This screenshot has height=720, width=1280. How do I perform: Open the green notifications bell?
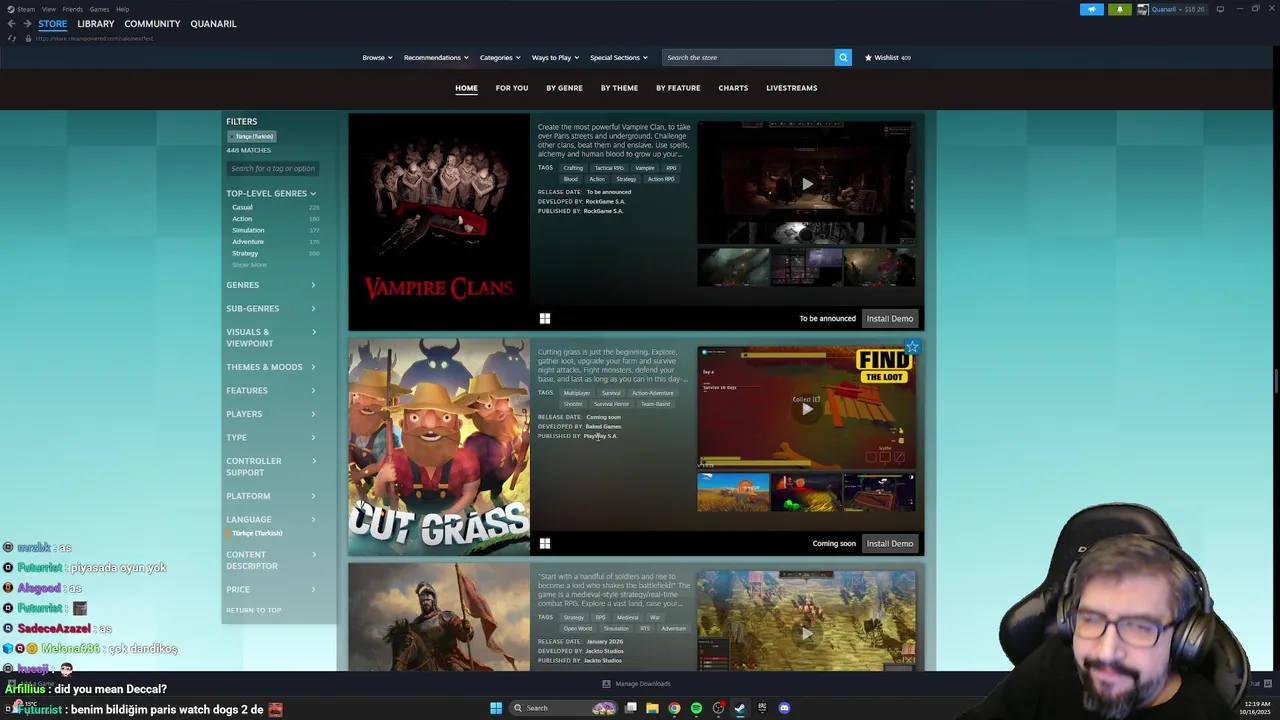click(1119, 9)
